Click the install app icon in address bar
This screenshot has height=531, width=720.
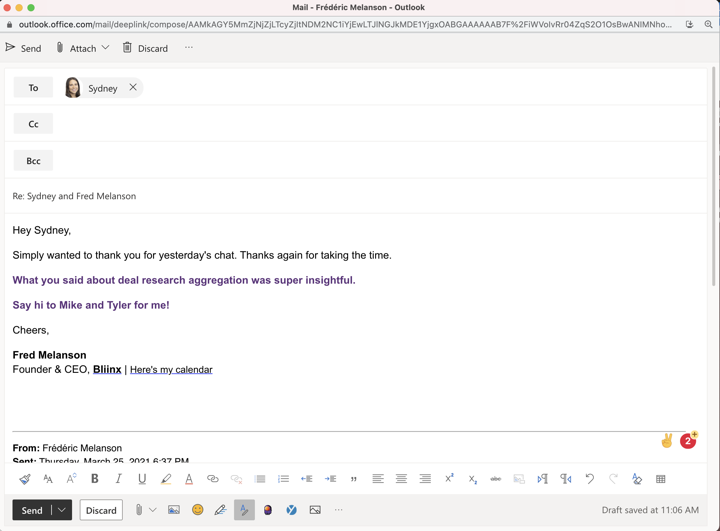pos(689,24)
